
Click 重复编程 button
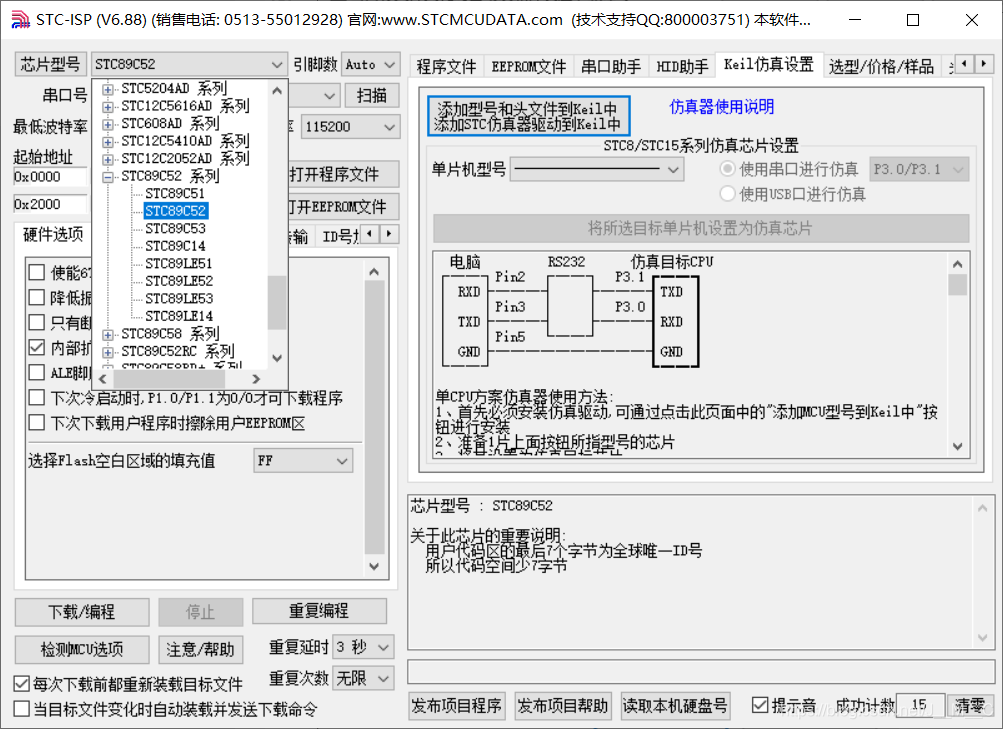point(319,611)
